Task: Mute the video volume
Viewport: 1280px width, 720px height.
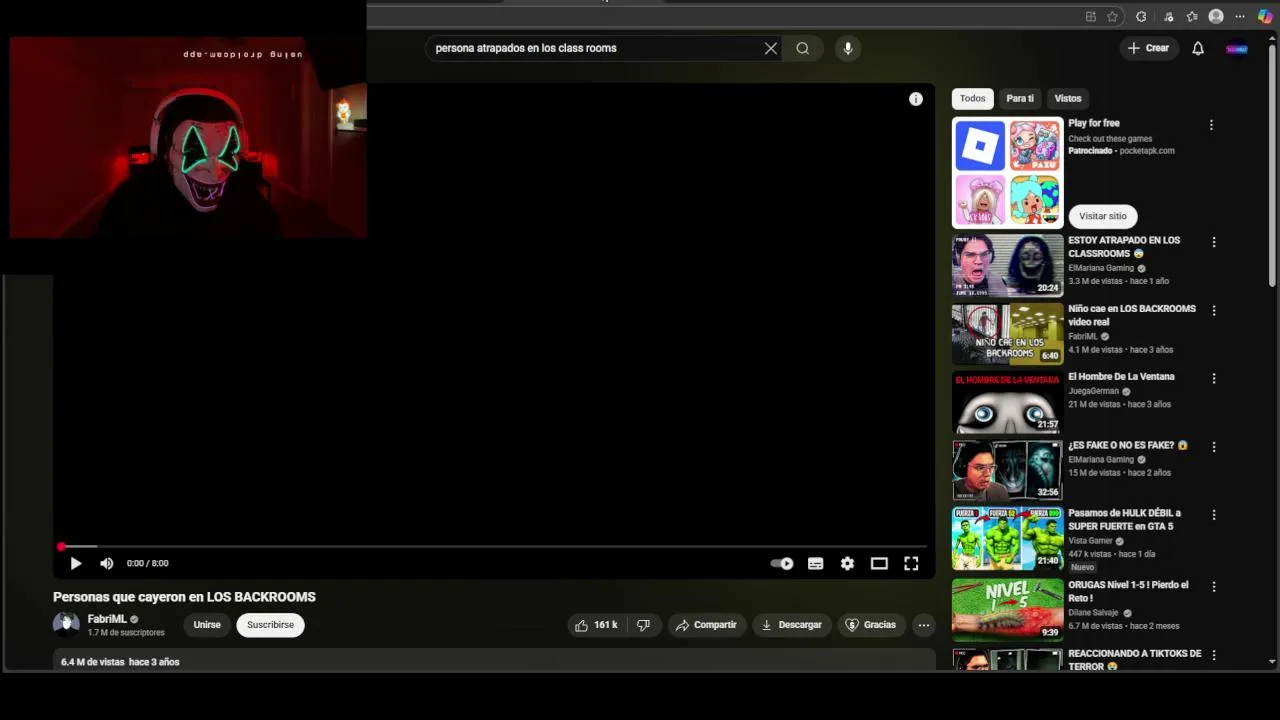Action: tap(107, 563)
